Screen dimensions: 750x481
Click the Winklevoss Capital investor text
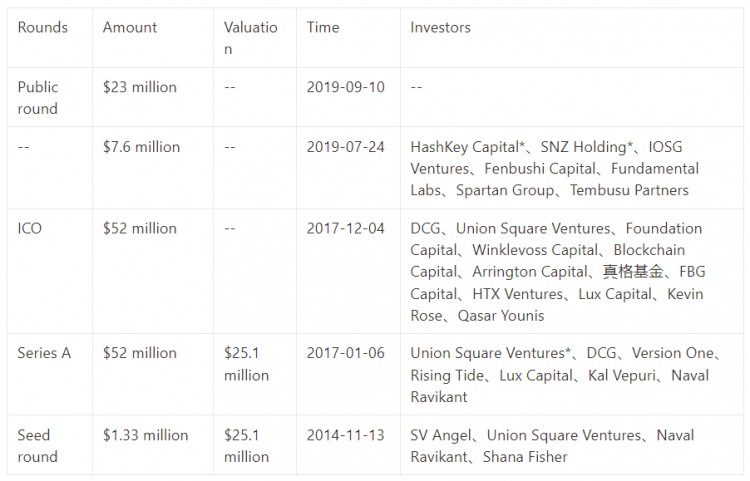tap(535, 250)
